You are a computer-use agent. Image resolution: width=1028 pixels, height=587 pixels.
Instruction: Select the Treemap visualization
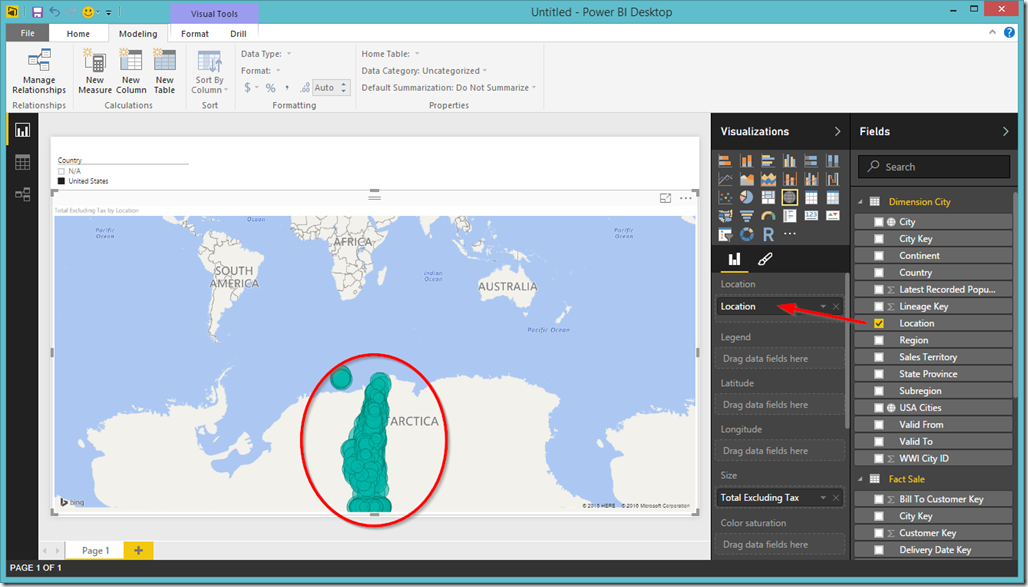pyautogui.click(x=768, y=197)
